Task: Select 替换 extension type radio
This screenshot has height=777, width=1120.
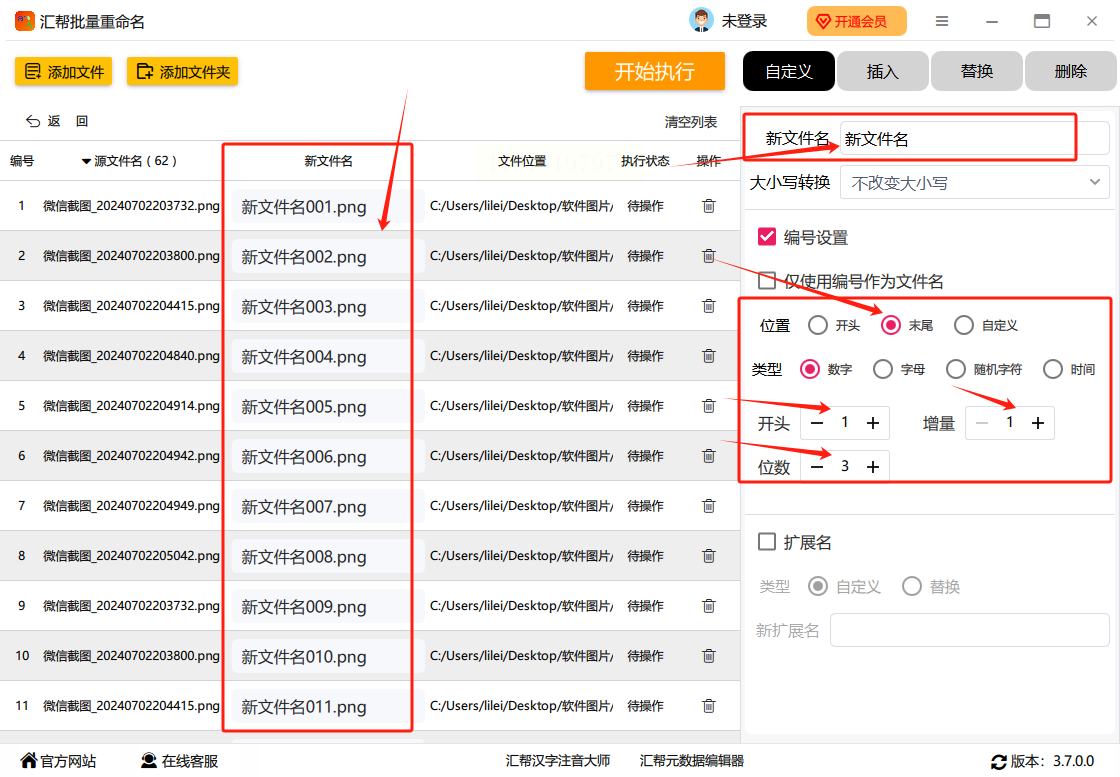Action: pos(912,586)
